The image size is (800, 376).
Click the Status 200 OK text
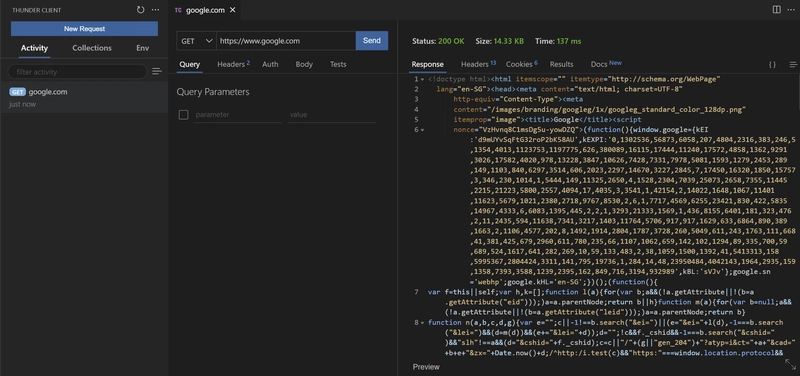[x=438, y=41]
